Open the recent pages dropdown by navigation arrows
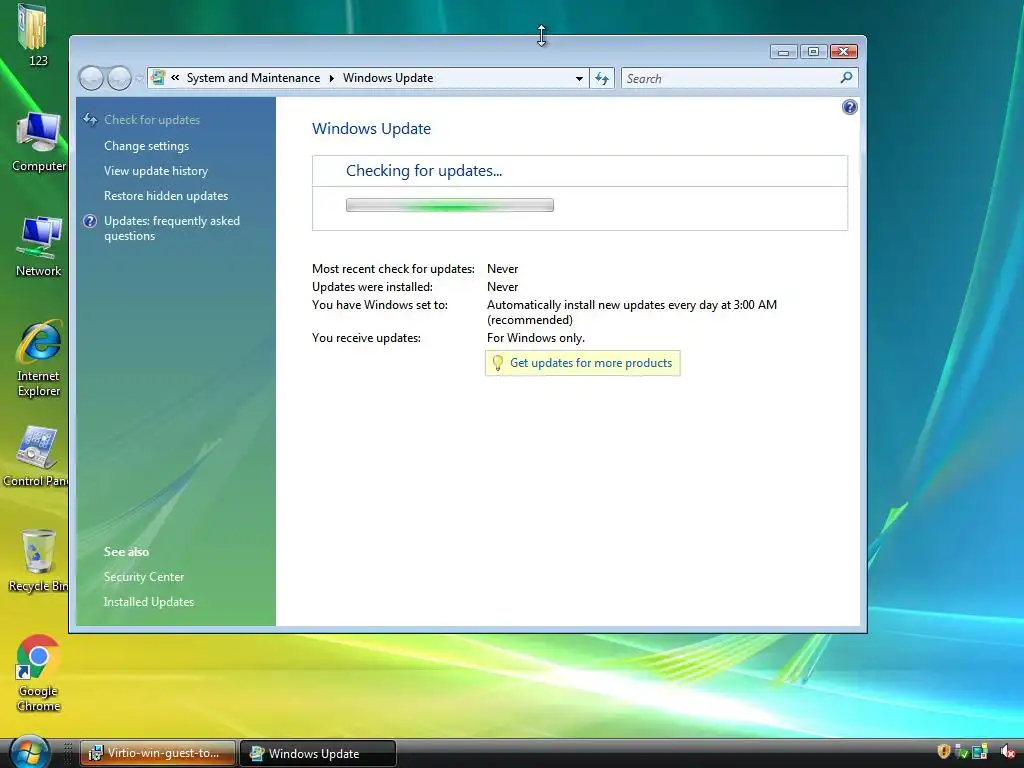Image resolution: width=1024 pixels, height=768 pixels. [x=139, y=78]
